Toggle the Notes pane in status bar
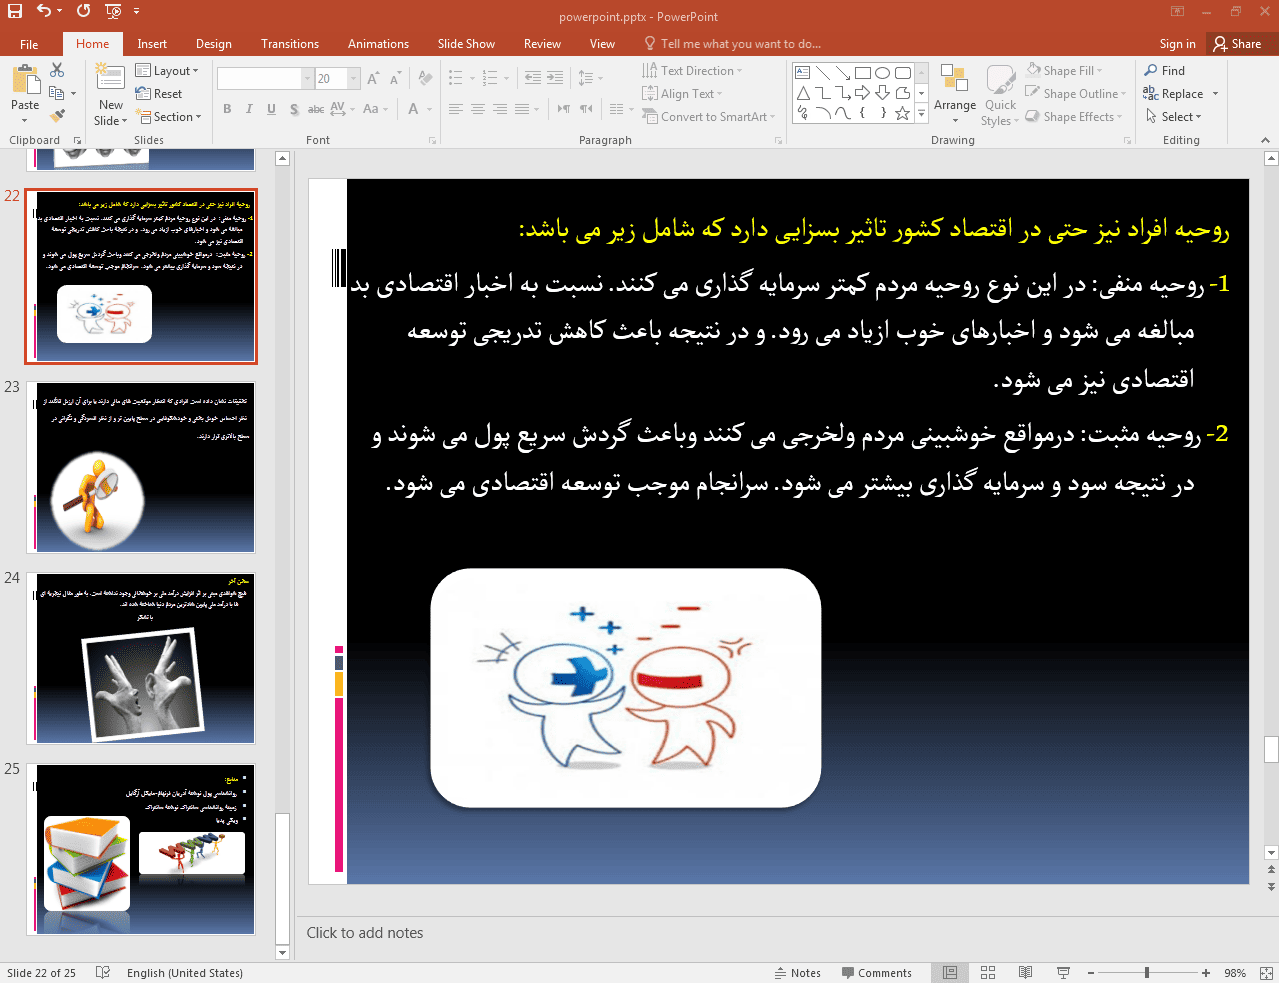Image resolution: width=1279 pixels, height=983 pixels. coord(797,973)
